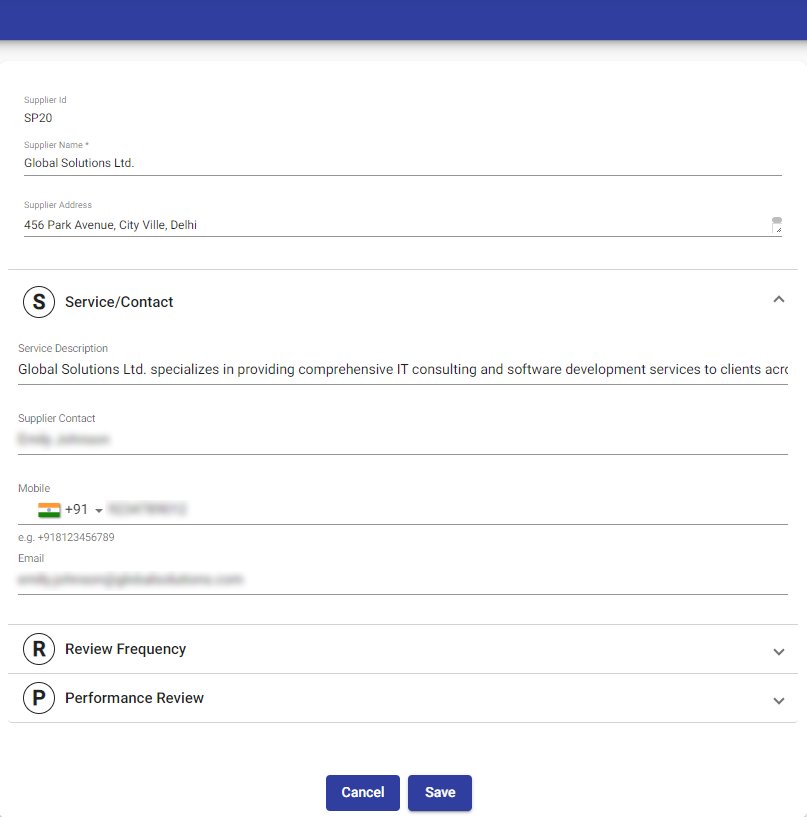Click the Supplier Contact input field
This screenshot has height=817, width=807.
pos(400,439)
